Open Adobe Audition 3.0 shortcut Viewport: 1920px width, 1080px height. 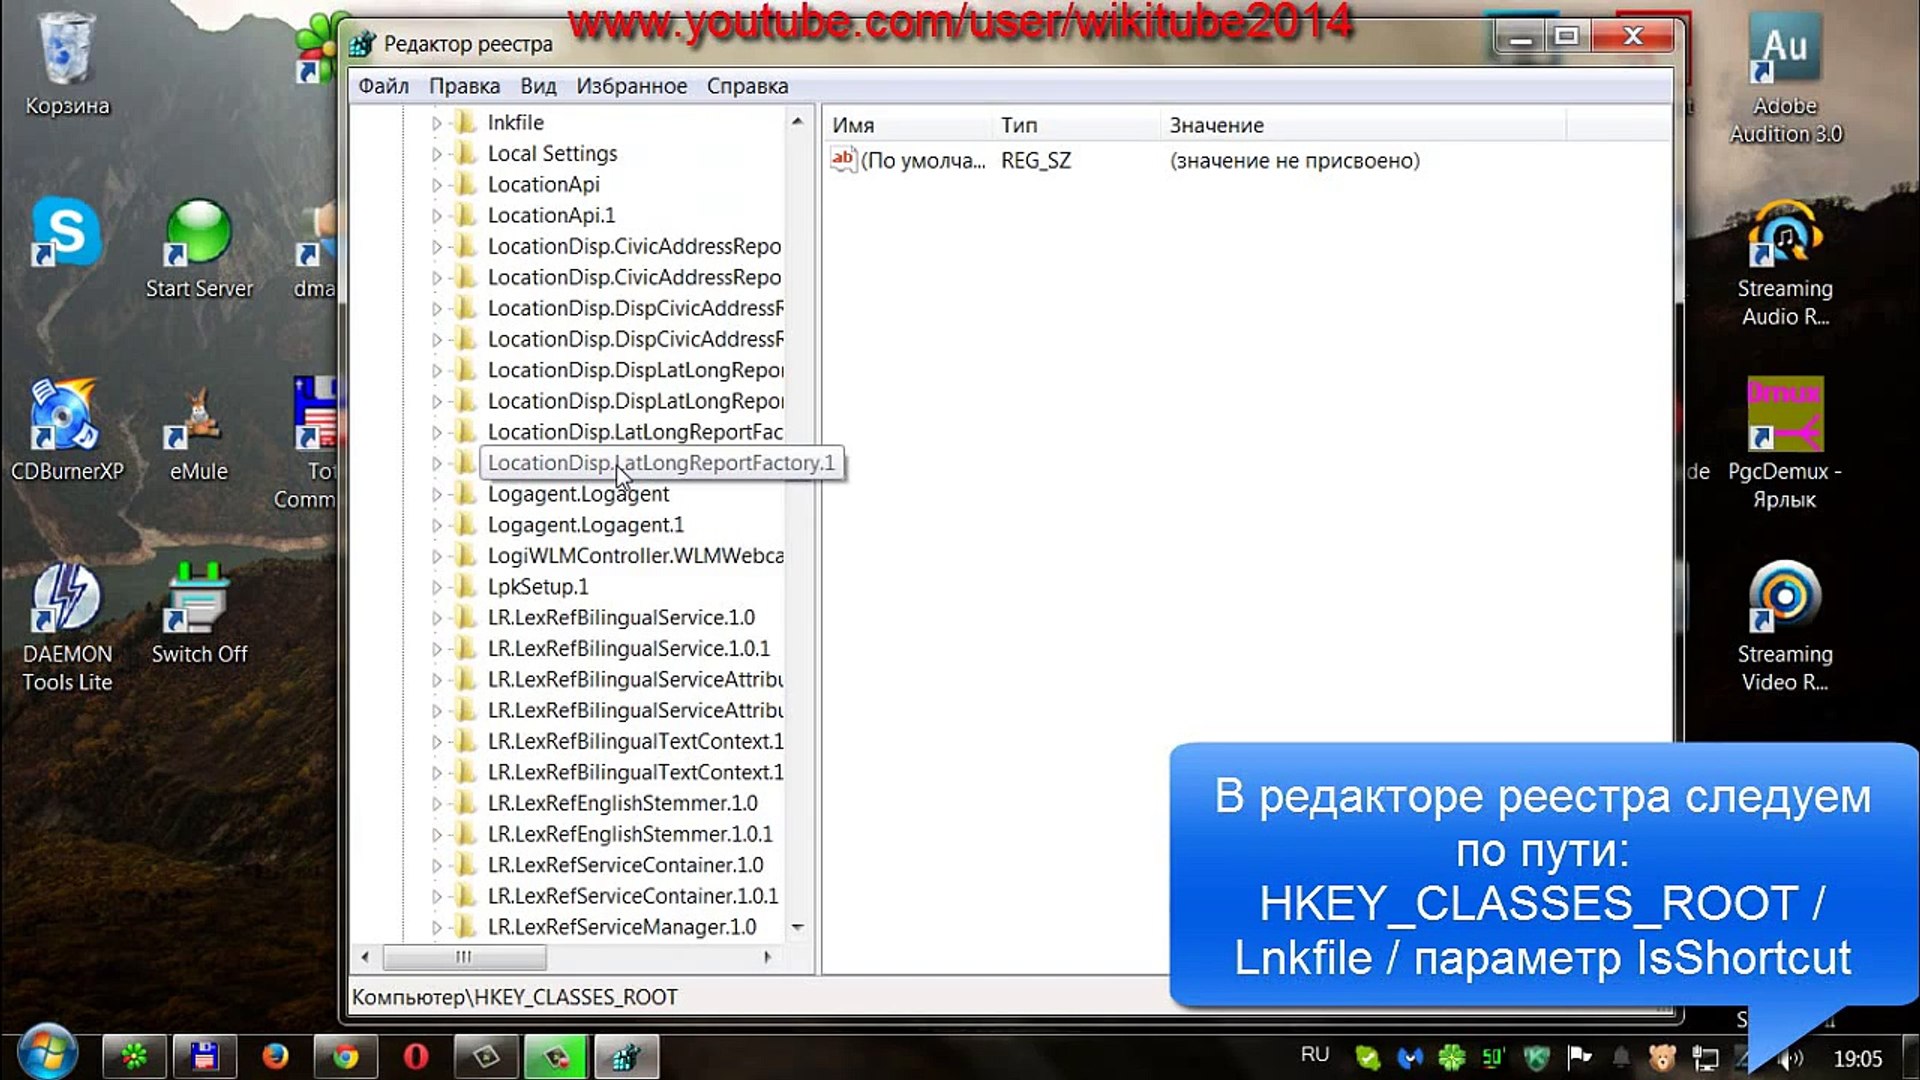1785,80
